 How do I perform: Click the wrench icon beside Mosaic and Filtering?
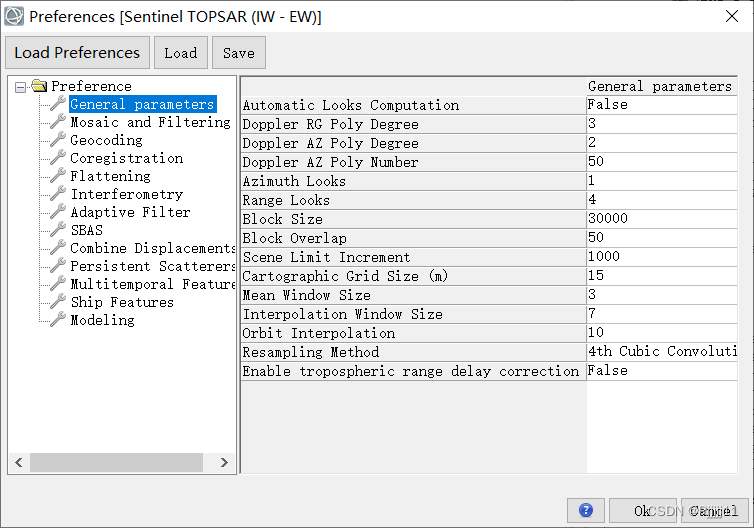click(x=58, y=121)
